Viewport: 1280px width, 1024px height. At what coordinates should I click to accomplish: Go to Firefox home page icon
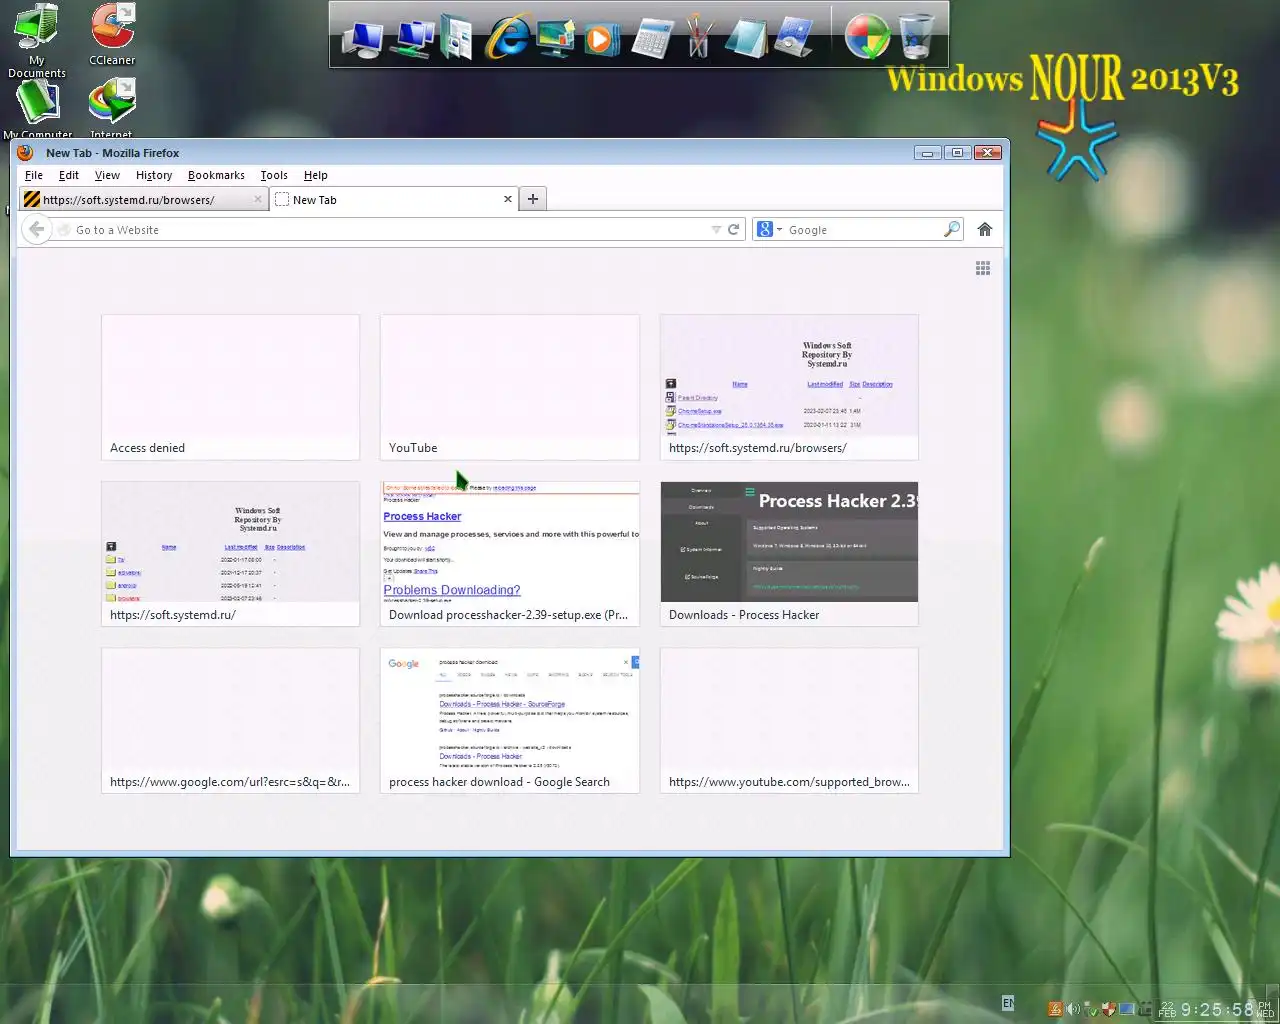984,229
